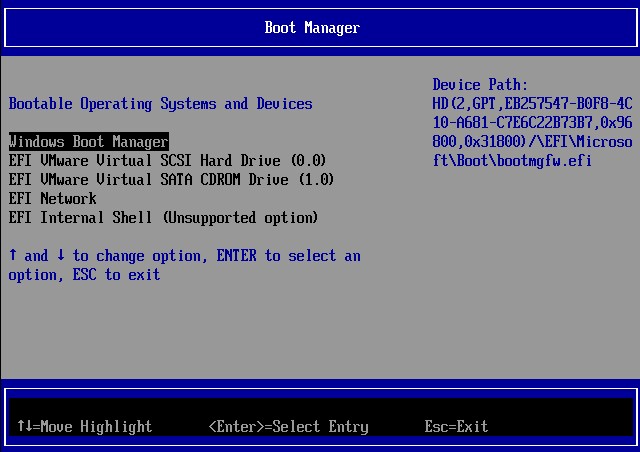Click the option, ESC to exit text
Image resolution: width=640 pixels, height=452 pixels.
point(84,275)
